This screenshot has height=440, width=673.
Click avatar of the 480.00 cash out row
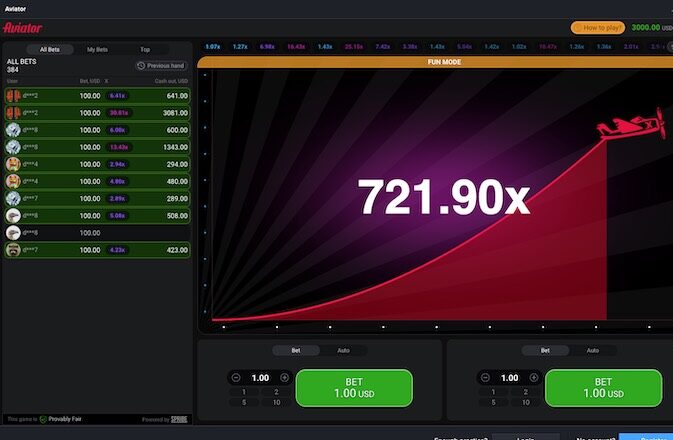click(13, 182)
